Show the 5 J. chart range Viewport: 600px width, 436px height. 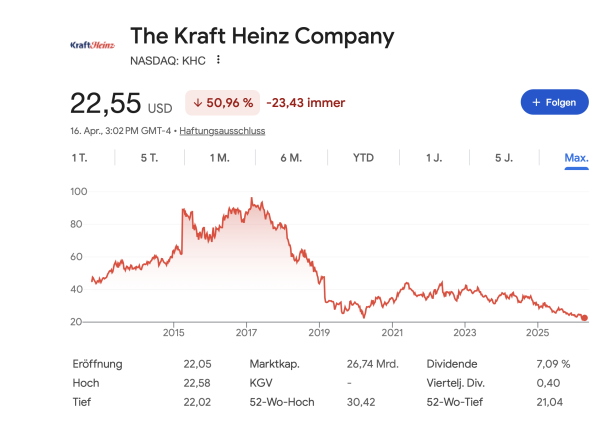[505, 158]
